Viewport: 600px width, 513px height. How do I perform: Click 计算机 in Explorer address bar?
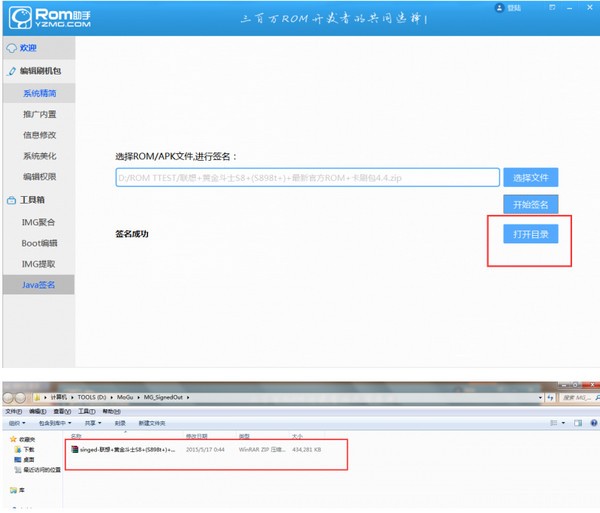coord(59,397)
